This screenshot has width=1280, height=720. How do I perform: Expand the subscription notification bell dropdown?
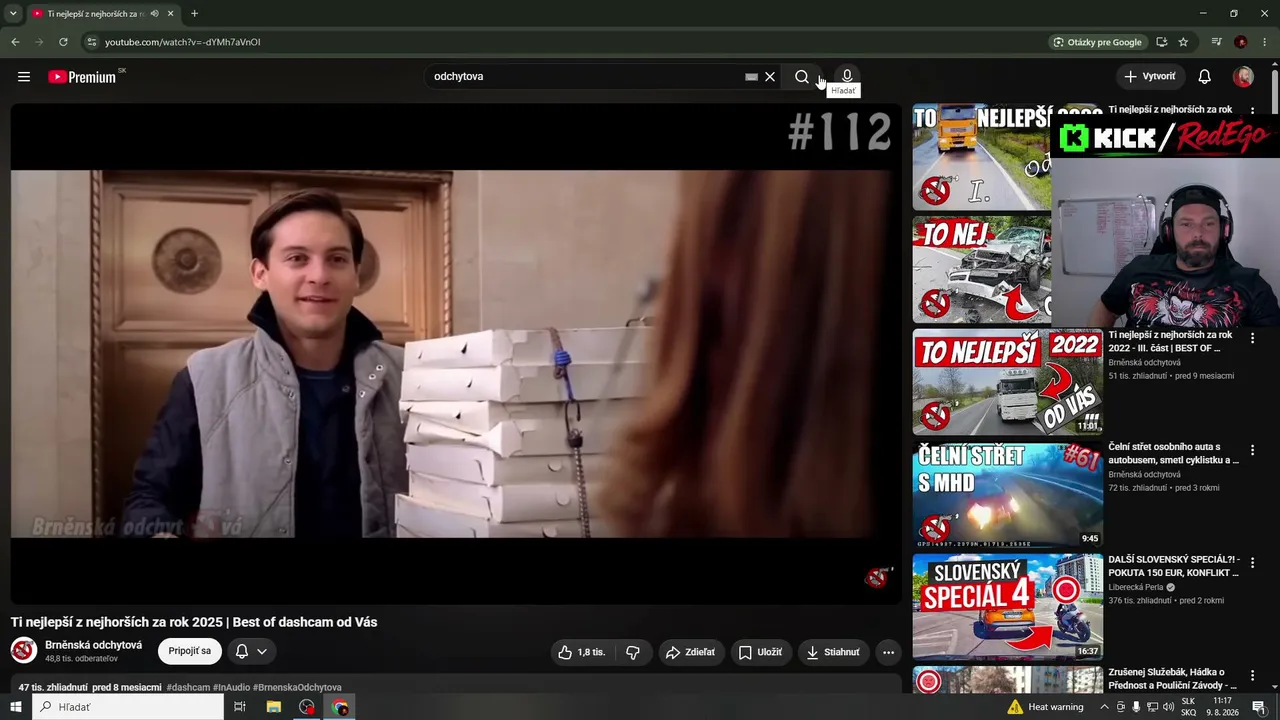click(x=251, y=651)
